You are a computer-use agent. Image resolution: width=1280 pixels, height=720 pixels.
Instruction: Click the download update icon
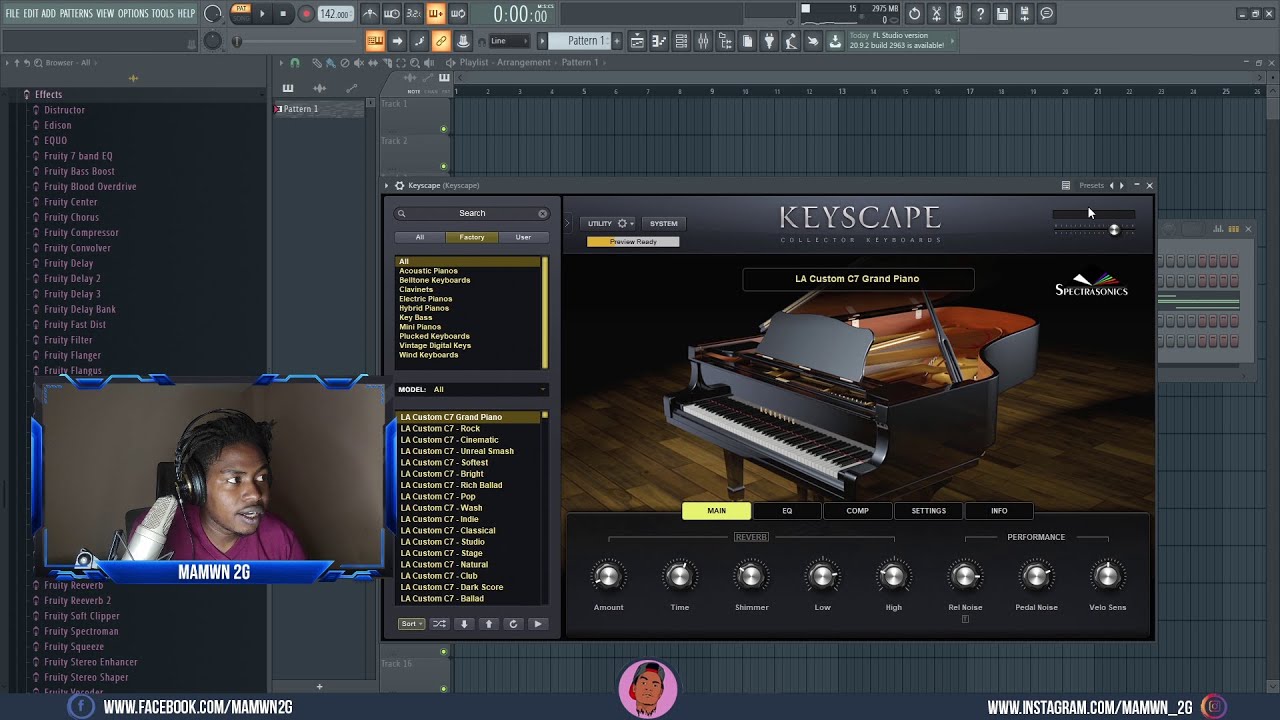[x=835, y=41]
